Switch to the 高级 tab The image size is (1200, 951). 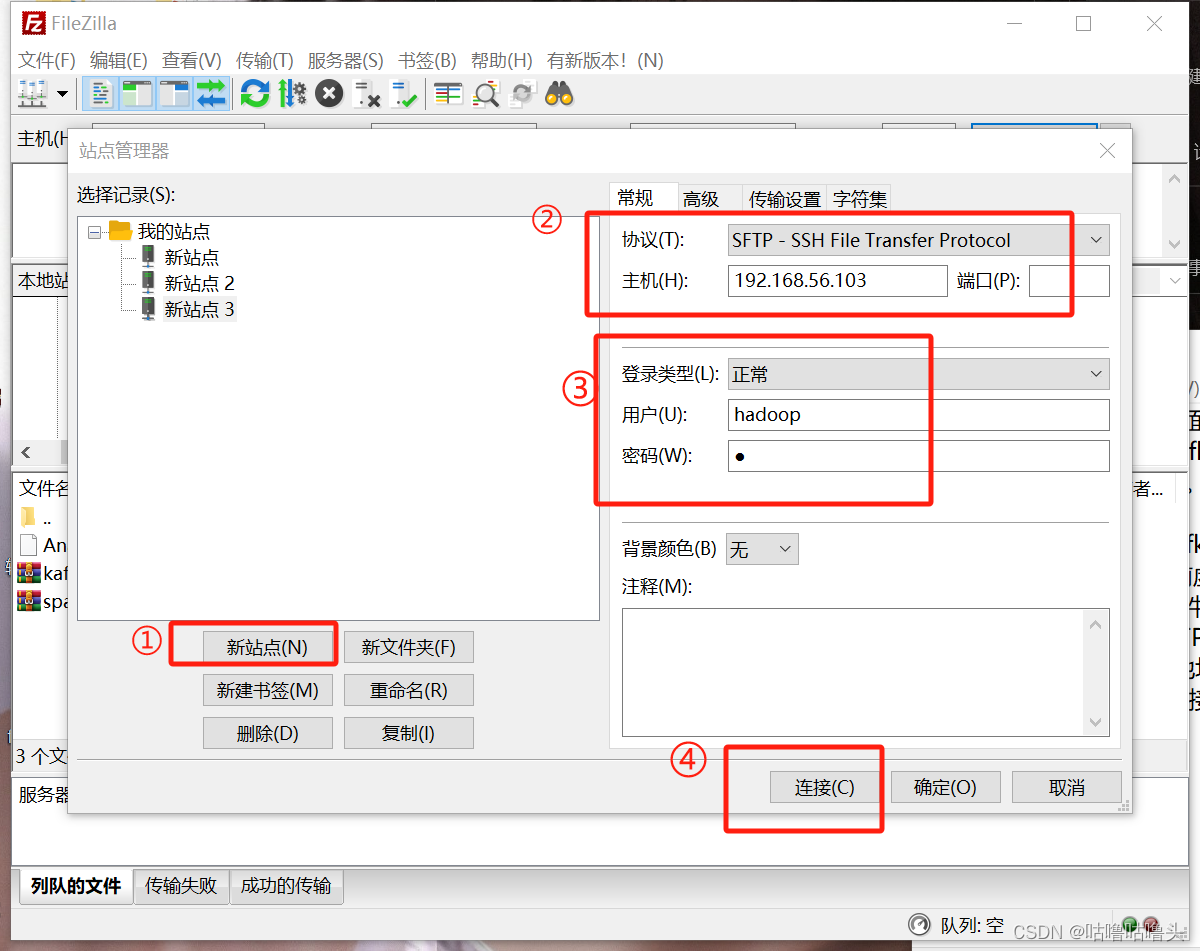click(701, 200)
